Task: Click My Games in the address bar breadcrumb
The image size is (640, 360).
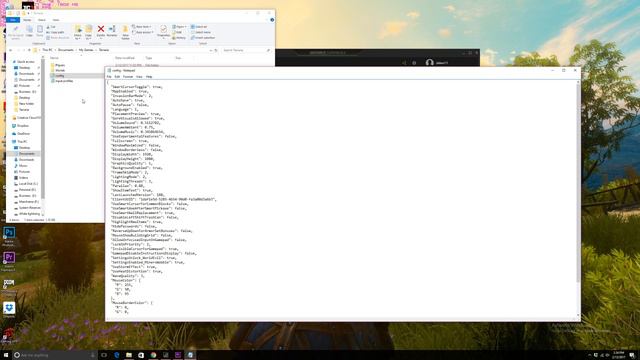Action: [x=86, y=50]
